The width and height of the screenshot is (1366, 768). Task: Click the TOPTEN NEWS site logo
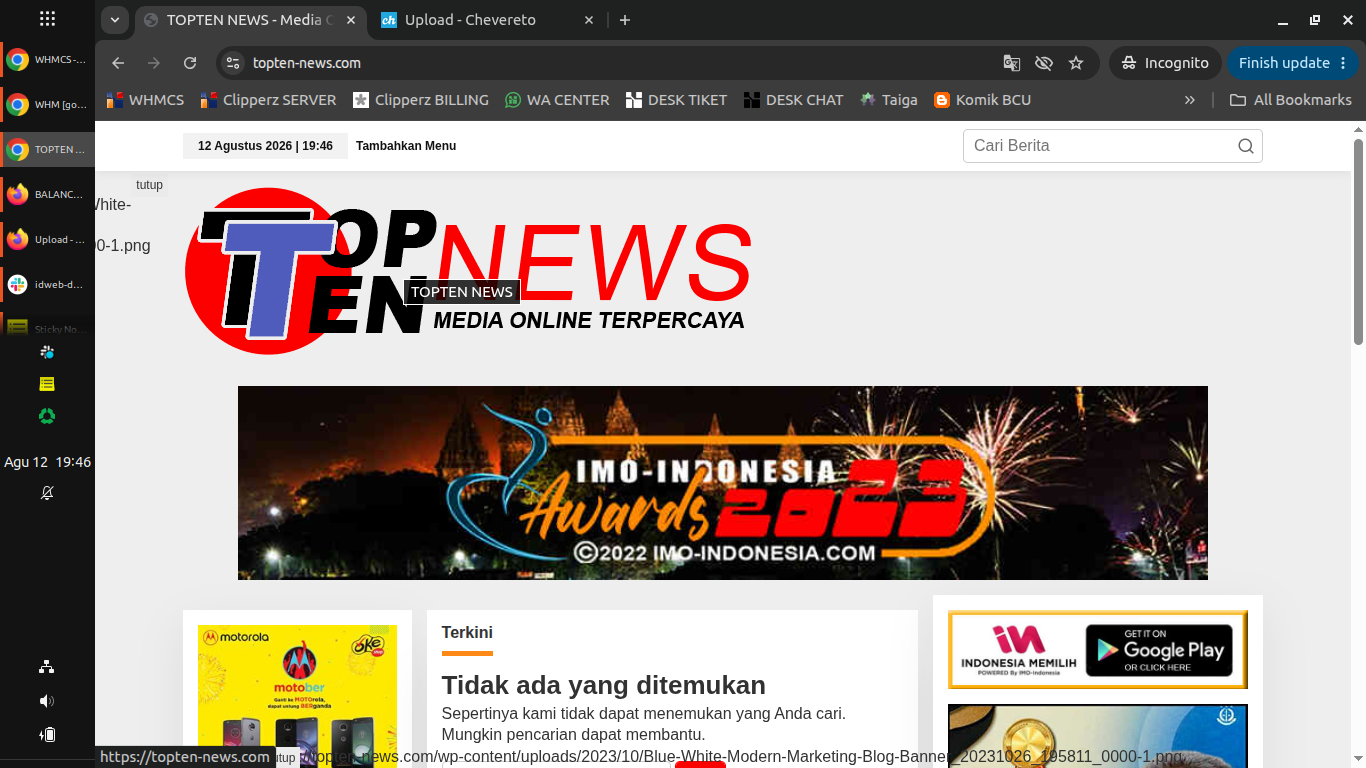click(x=469, y=270)
